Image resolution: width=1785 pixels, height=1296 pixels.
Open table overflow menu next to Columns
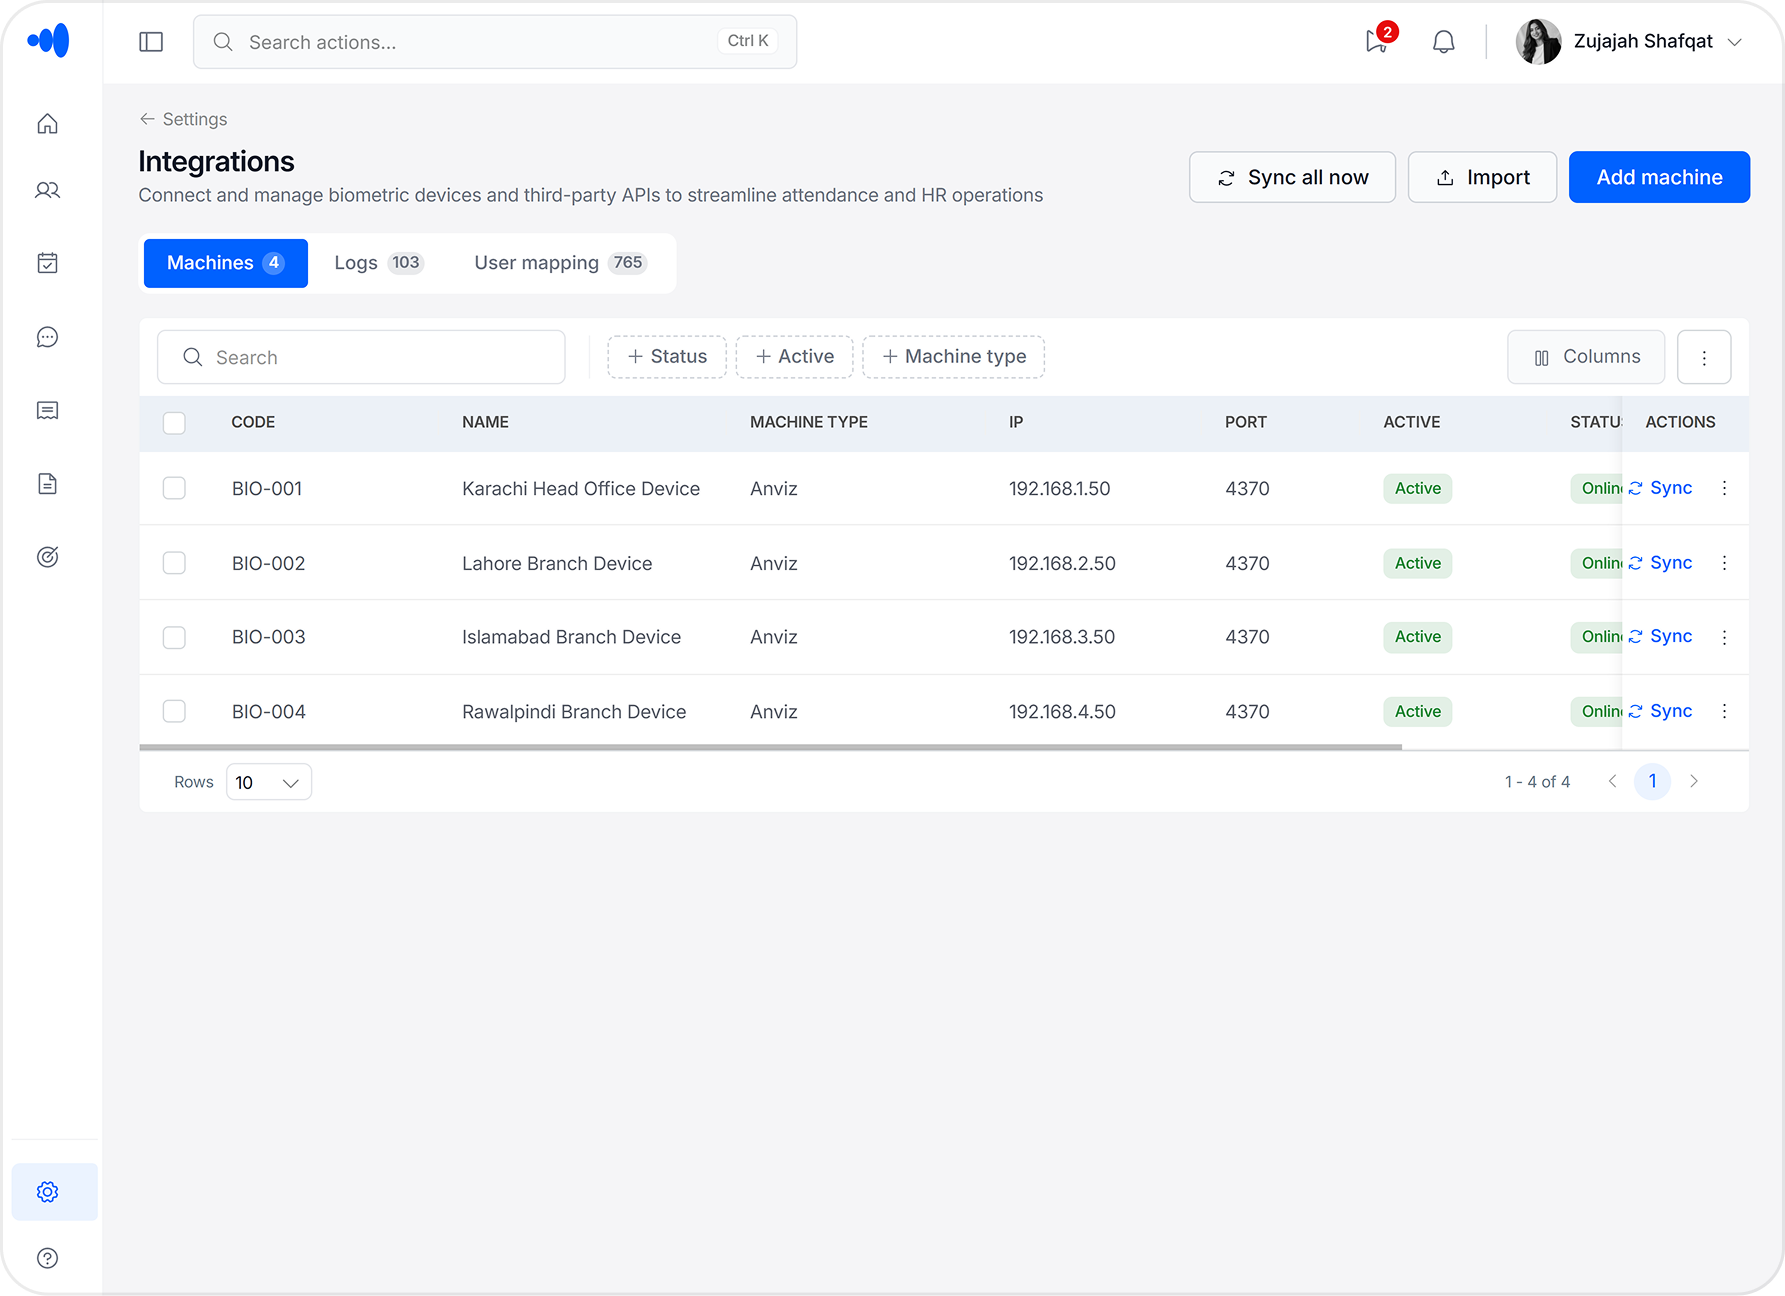pyautogui.click(x=1704, y=357)
